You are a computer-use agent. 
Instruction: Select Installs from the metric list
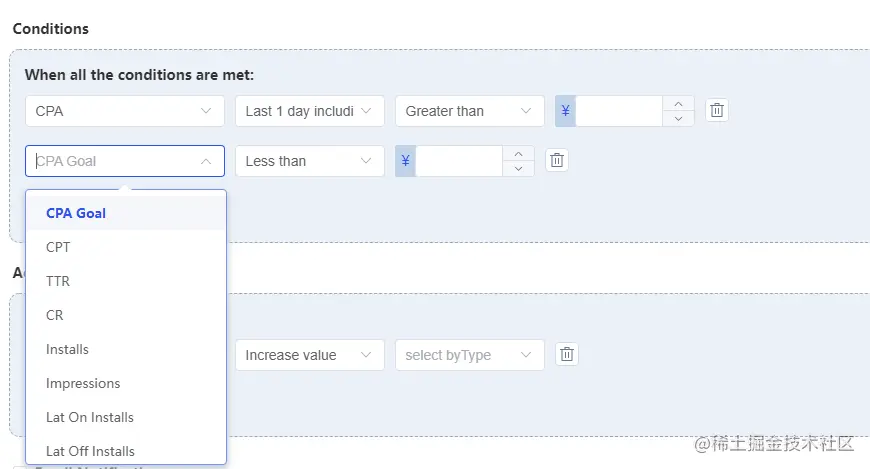67,349
